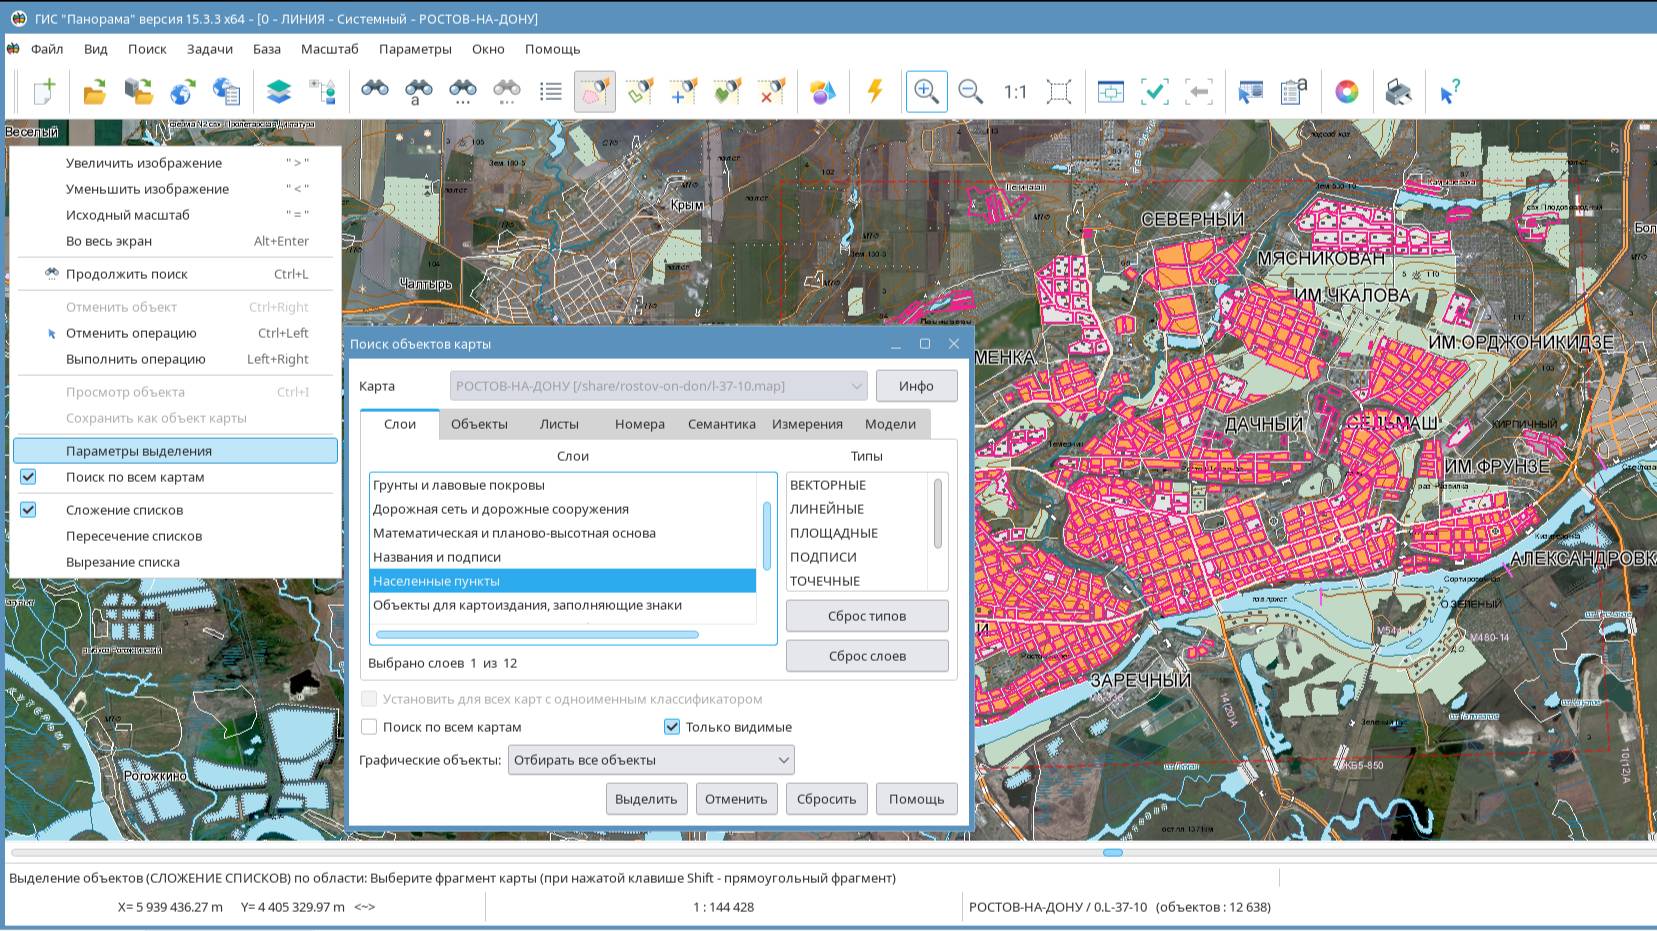Click the zoom out magnifier icon
This screenshot has width=1657, height=931.
click(970, 92)
